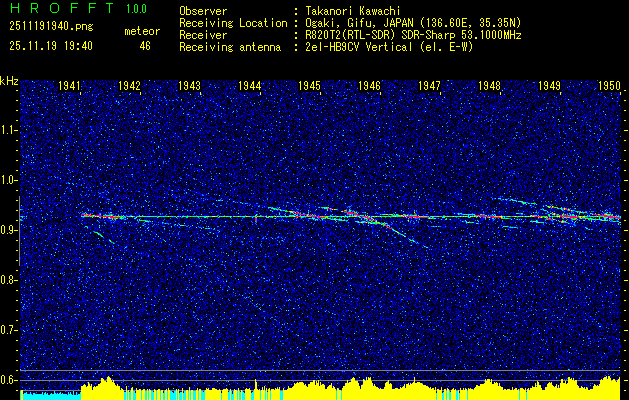This screenshot has width=629, height=400.
Task: Click the Receiving Location label
Action: click(x=233, y=23)
